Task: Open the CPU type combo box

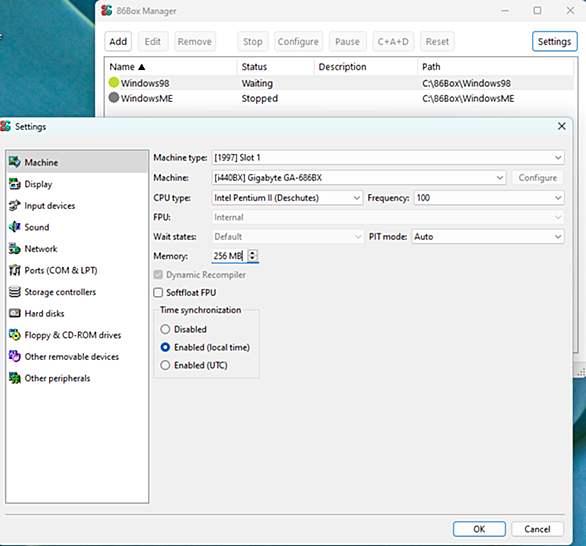Action: (x=287, y=198)
